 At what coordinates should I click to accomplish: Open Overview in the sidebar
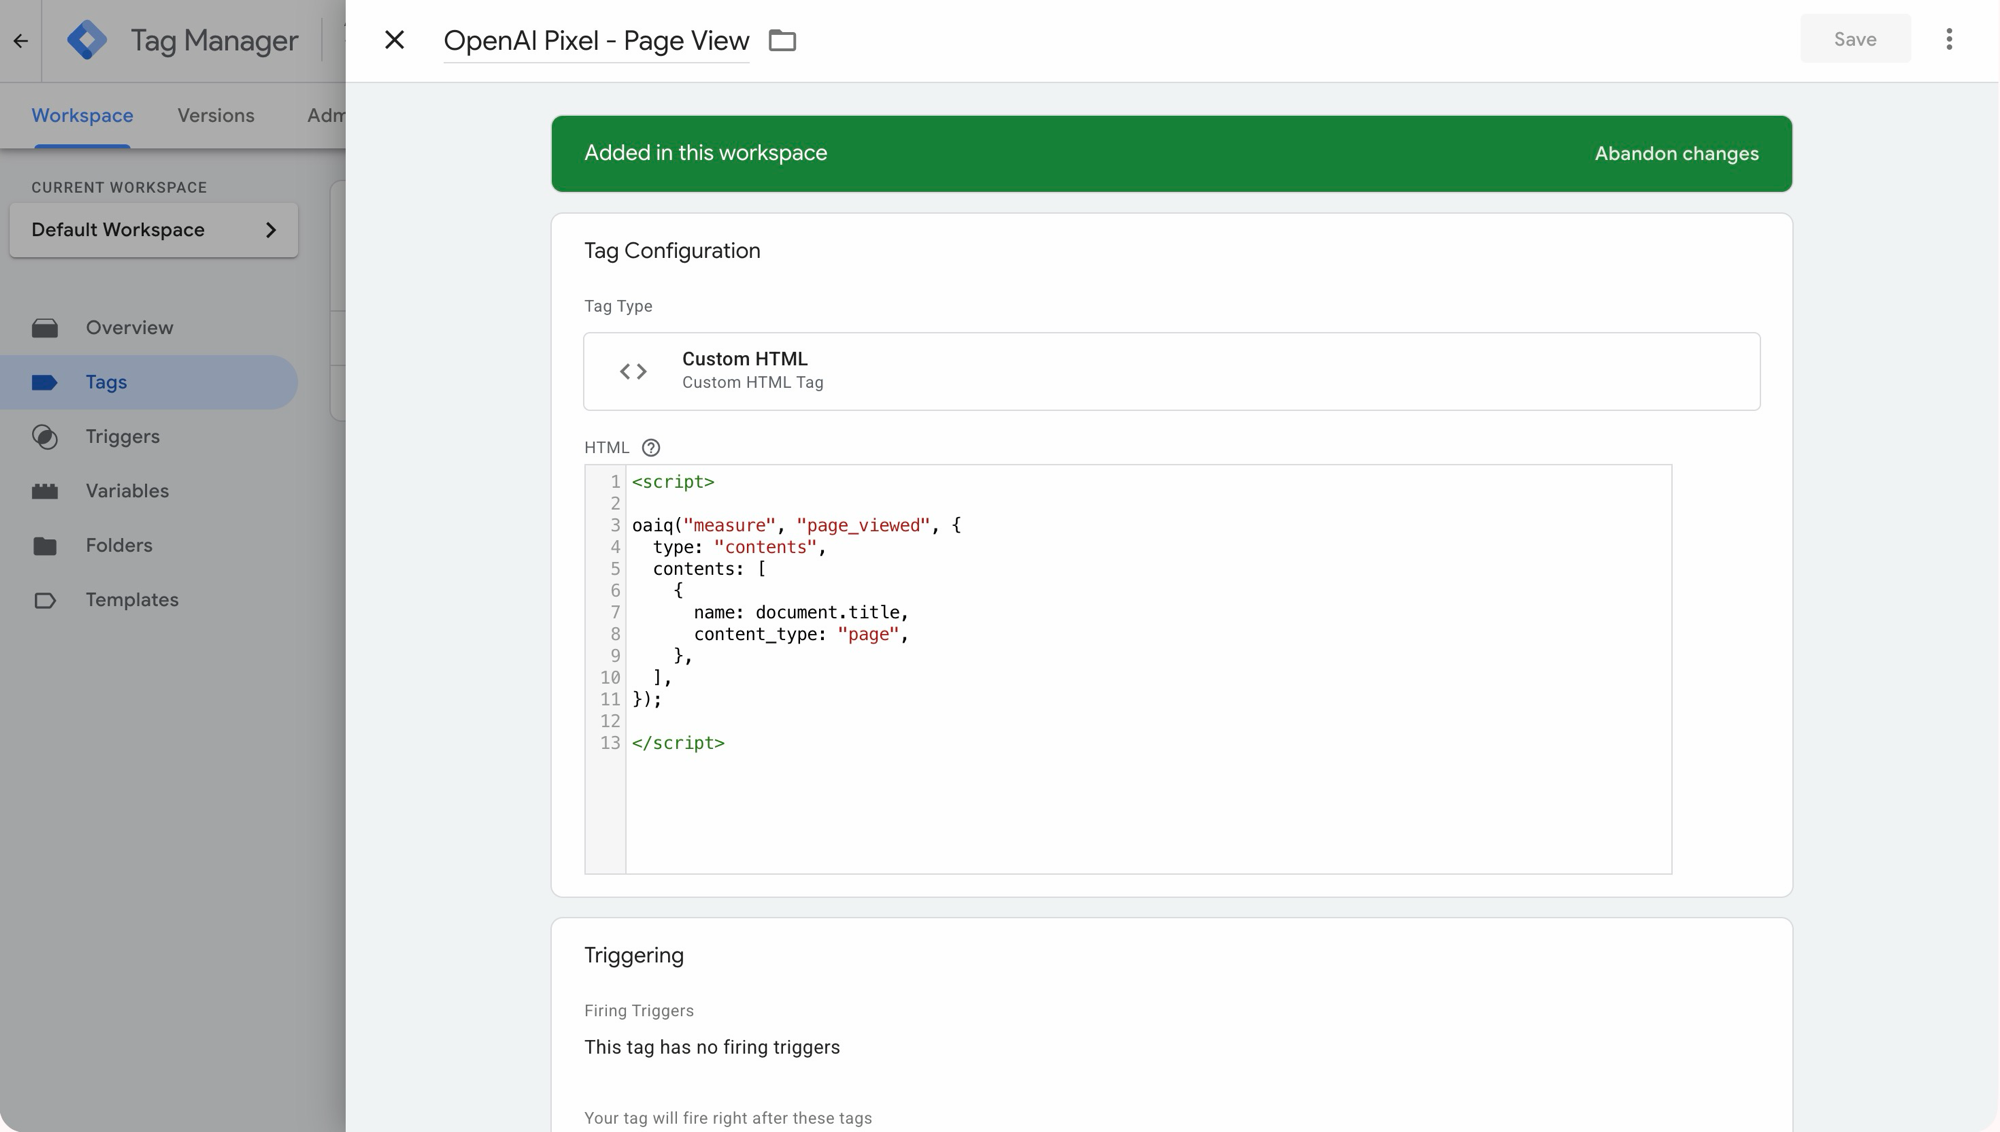coord(149,328)
